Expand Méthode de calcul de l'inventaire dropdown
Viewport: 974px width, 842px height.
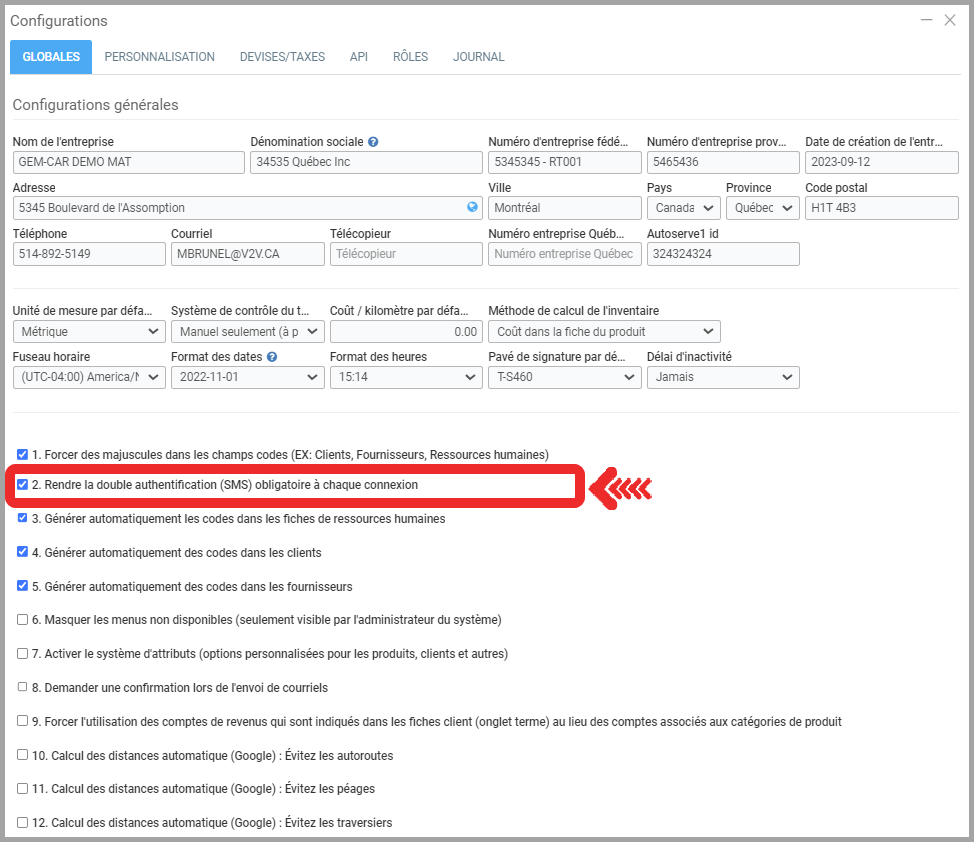603,331
